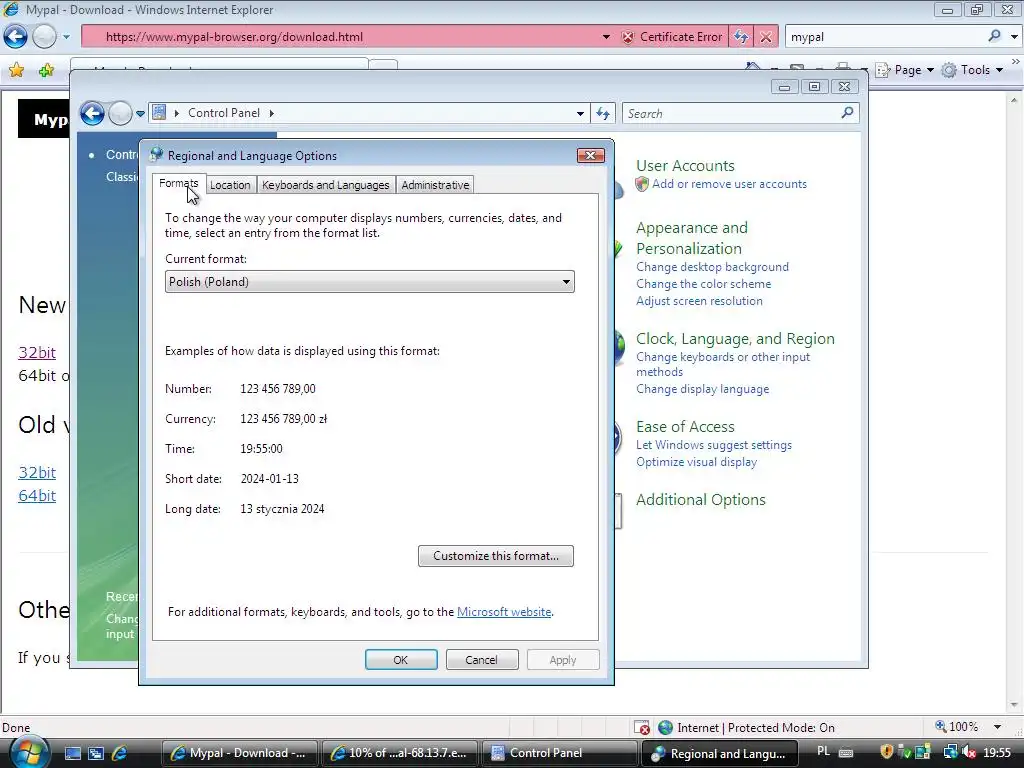Click Change display language link
1024x768 pixels.
703,389
